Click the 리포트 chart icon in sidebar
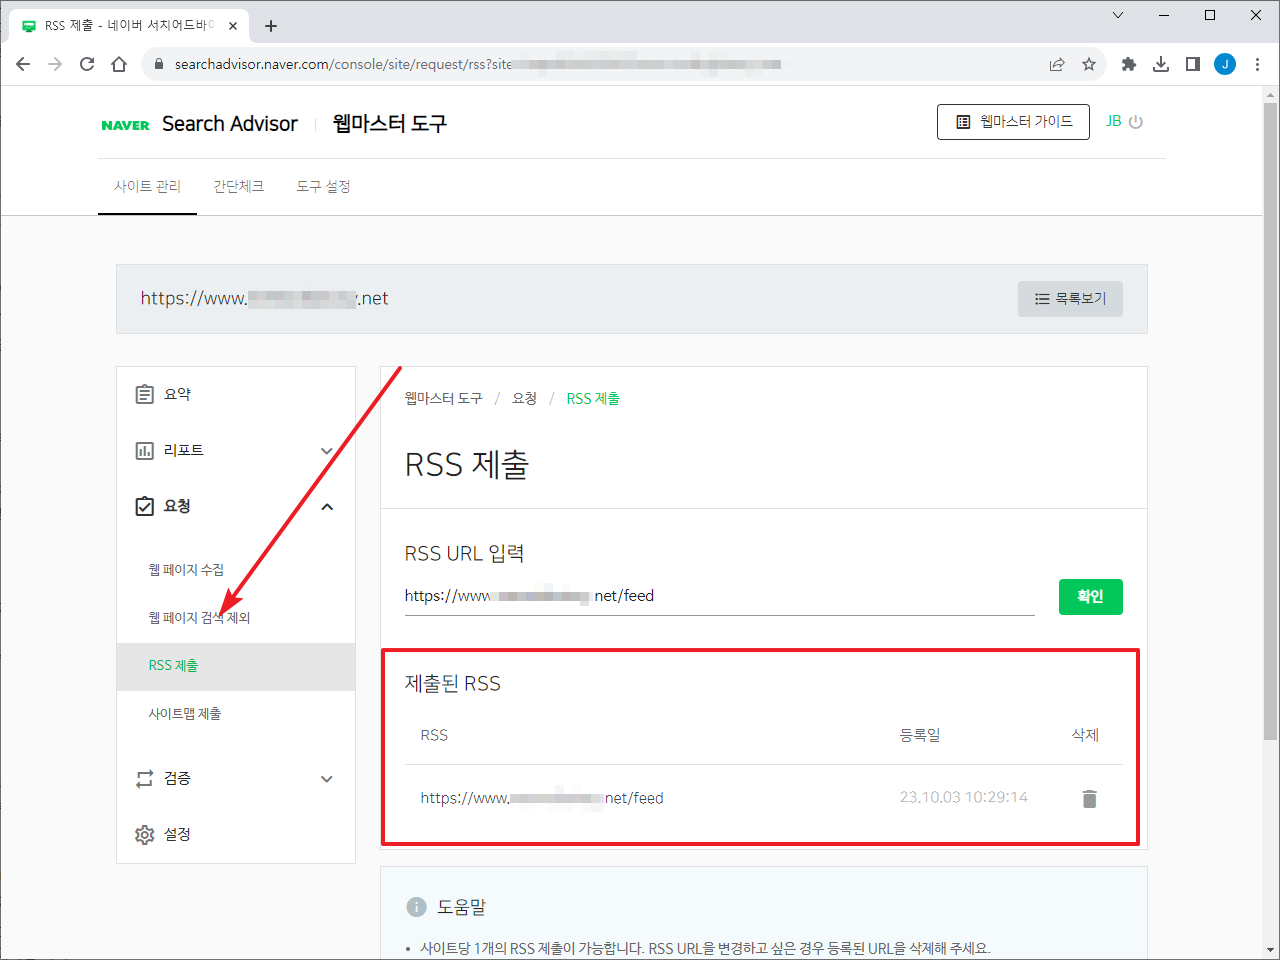The width and height of the screenshot is (1280, 960). (x=145, y=450)
